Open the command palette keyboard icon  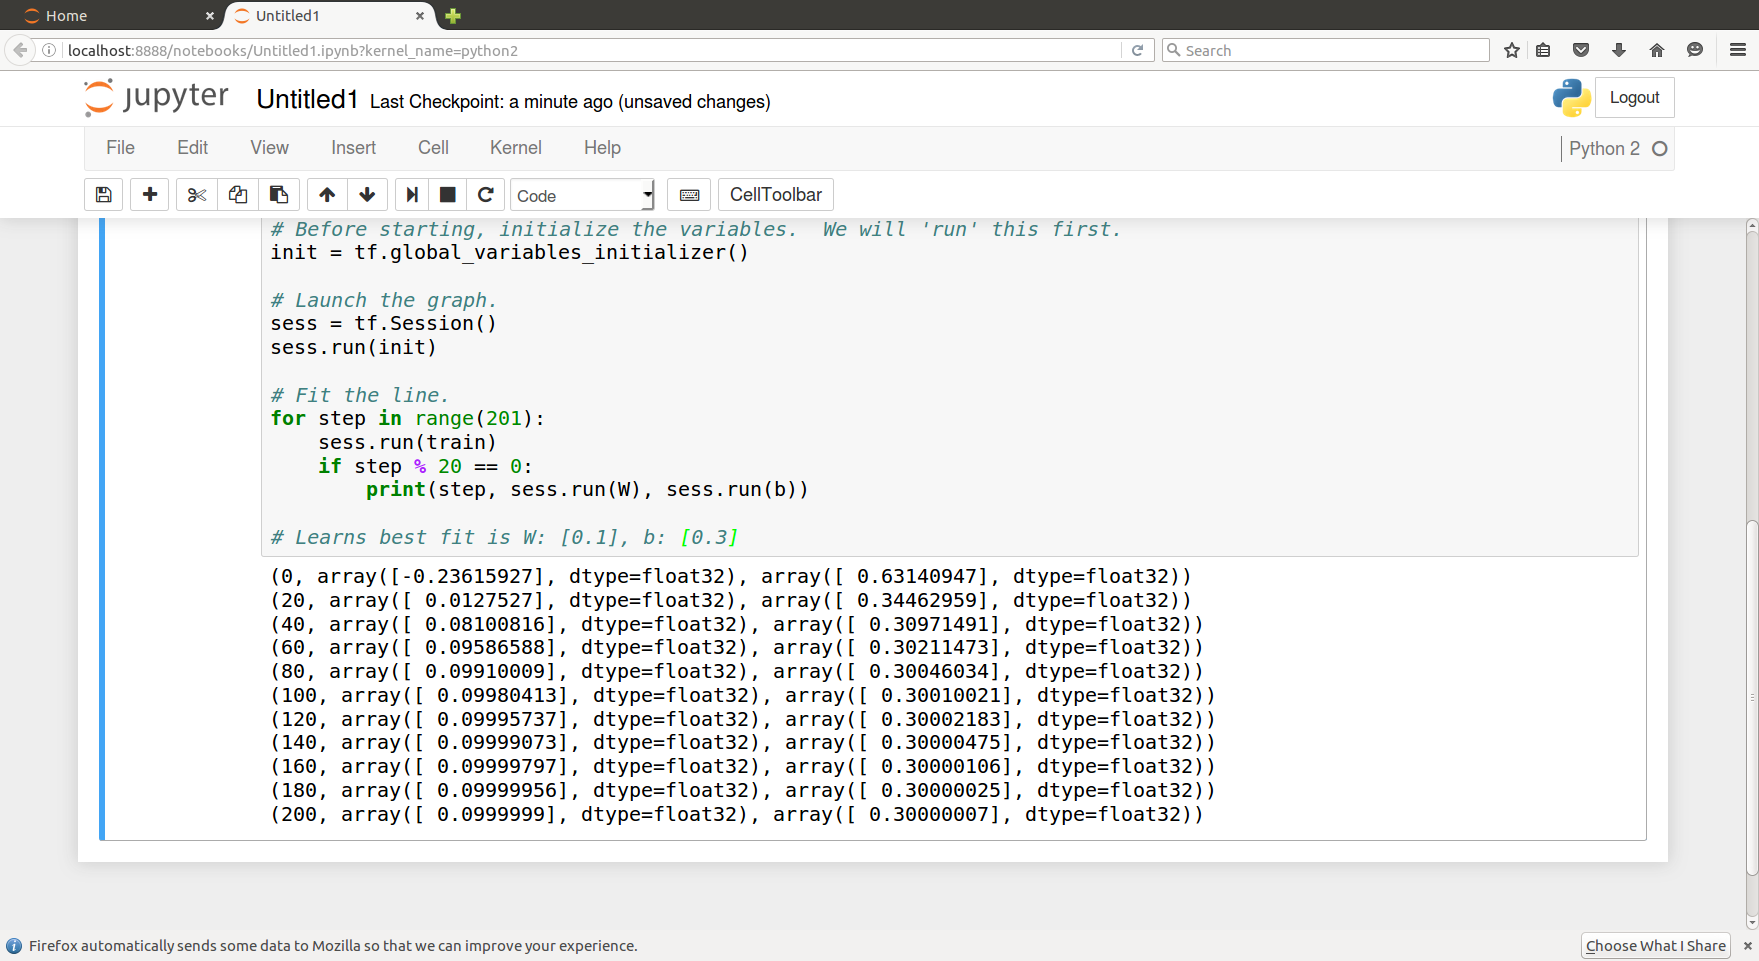coord(689,194)
